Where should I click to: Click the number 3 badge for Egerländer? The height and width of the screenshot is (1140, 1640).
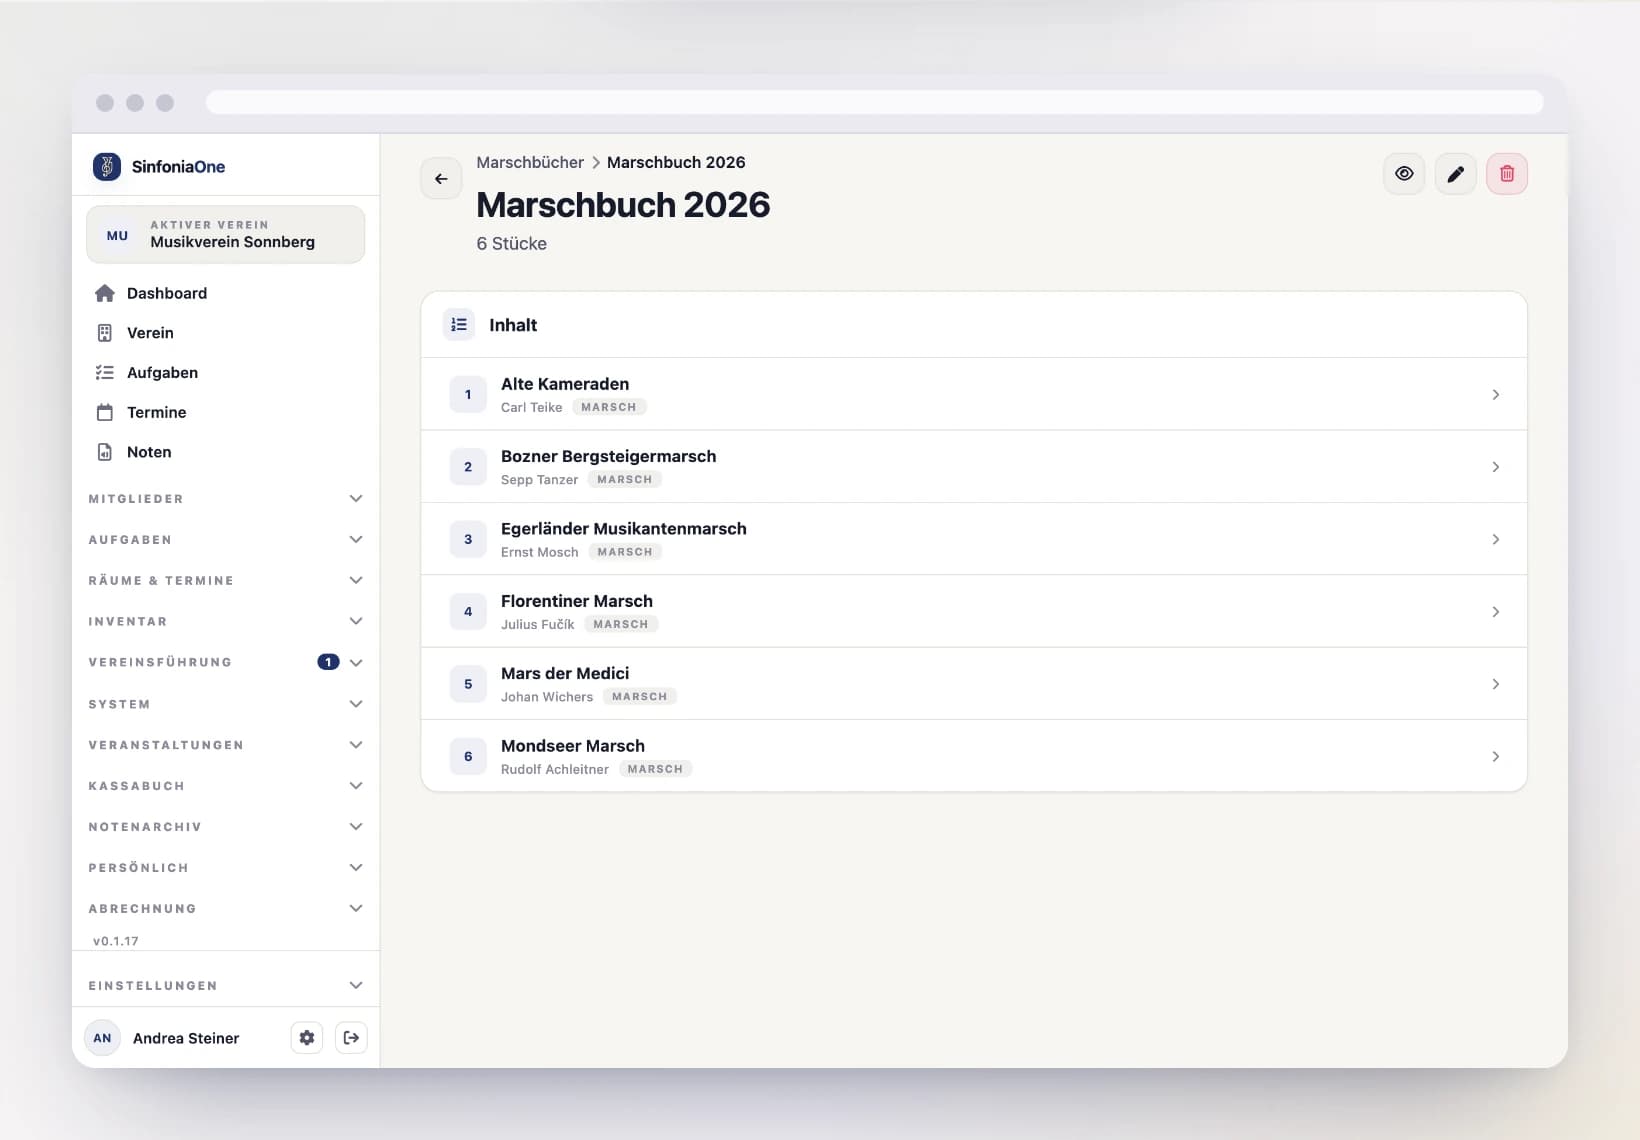click(468, 540)
